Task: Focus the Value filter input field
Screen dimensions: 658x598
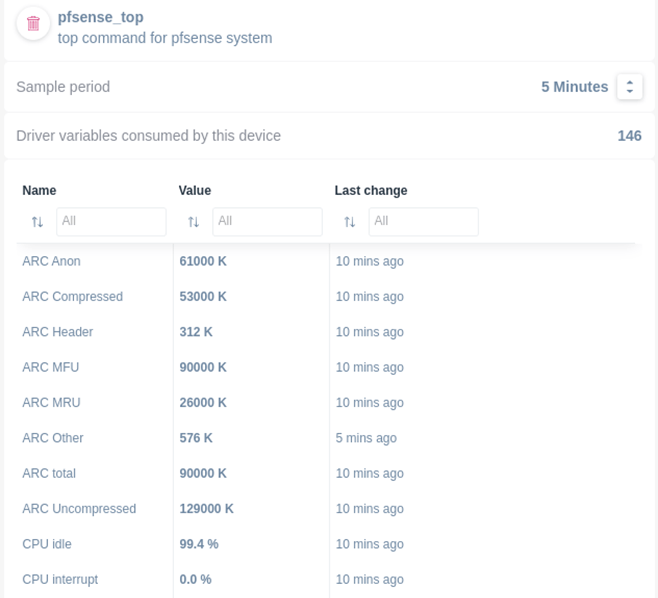Action: point(267,222)
